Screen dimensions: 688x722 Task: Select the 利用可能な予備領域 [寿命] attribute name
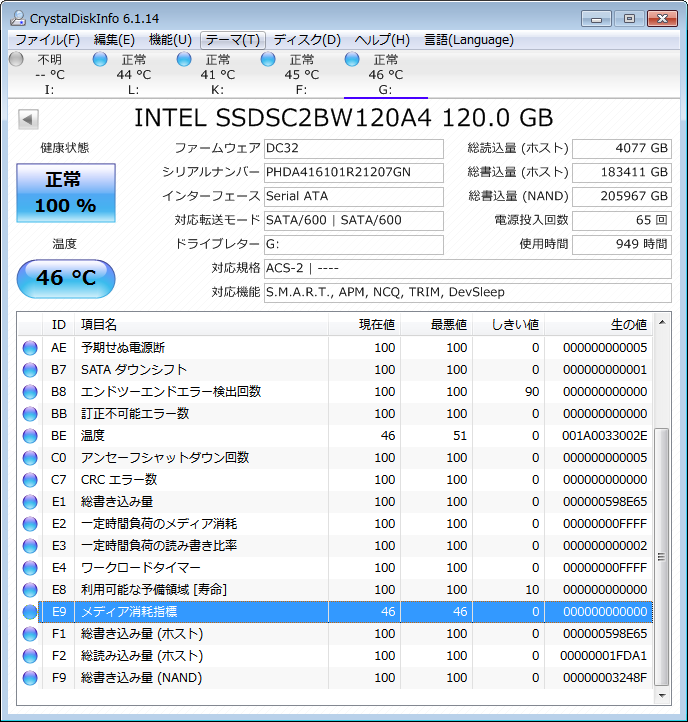pyautogui.click(x=154, y=590)
